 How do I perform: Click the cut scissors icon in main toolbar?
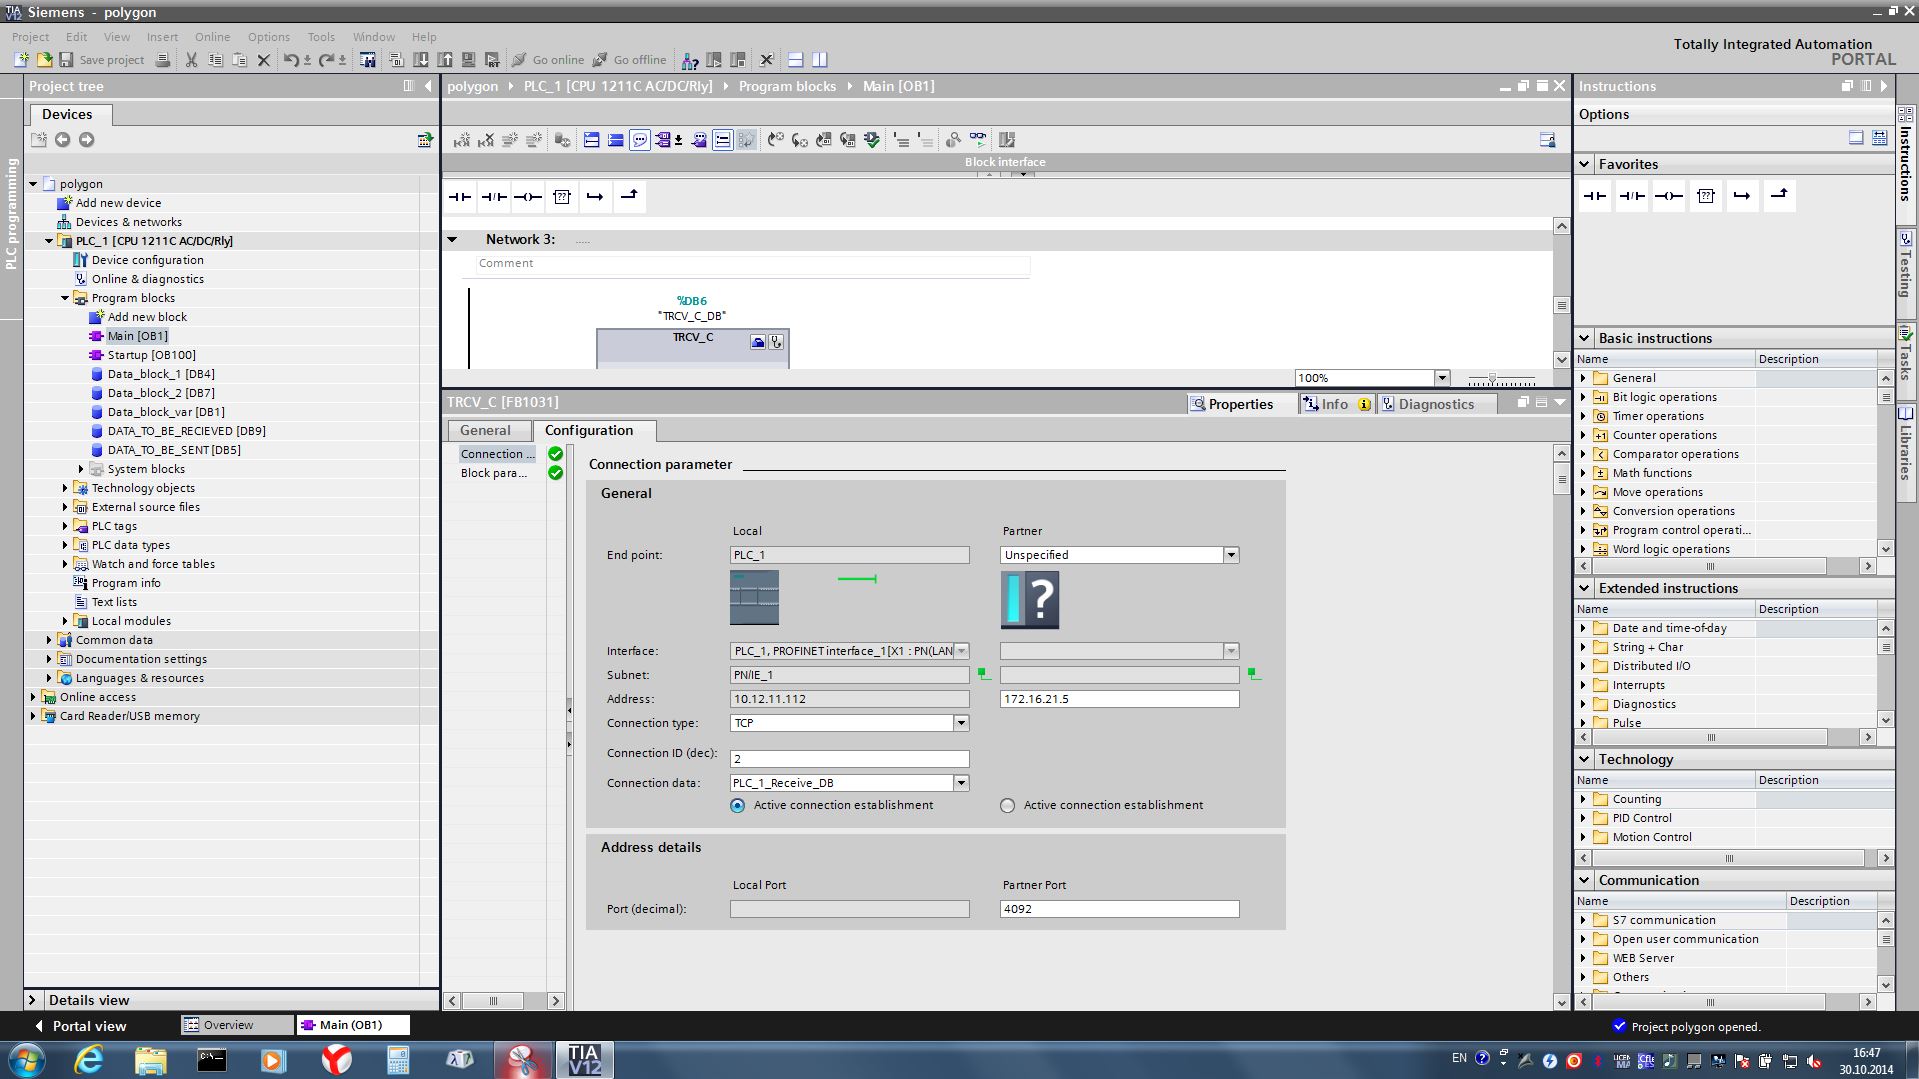191,60
